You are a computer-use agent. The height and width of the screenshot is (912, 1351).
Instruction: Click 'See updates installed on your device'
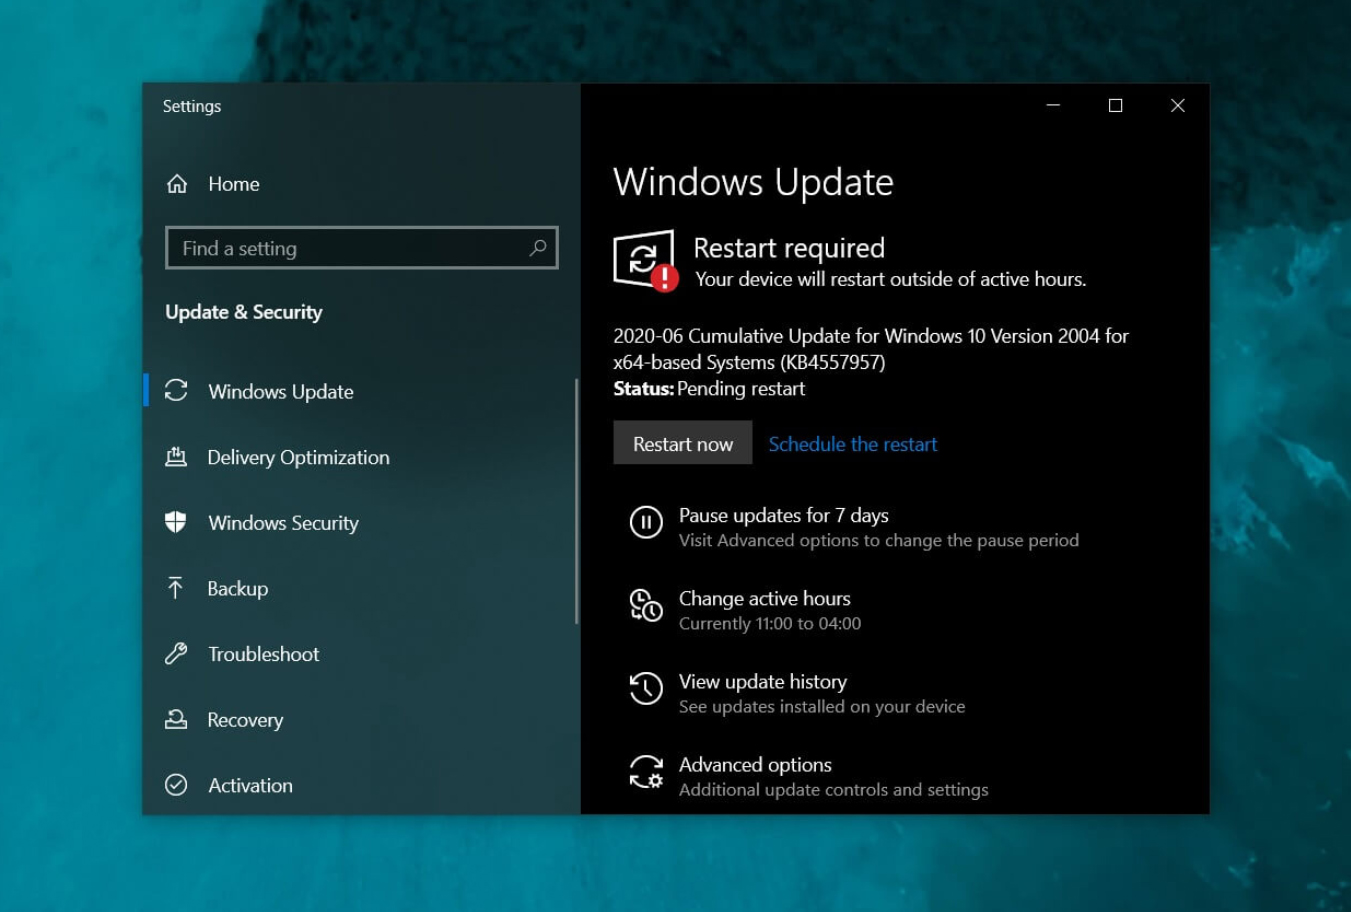pyautogui.click(x=822, y=706)
